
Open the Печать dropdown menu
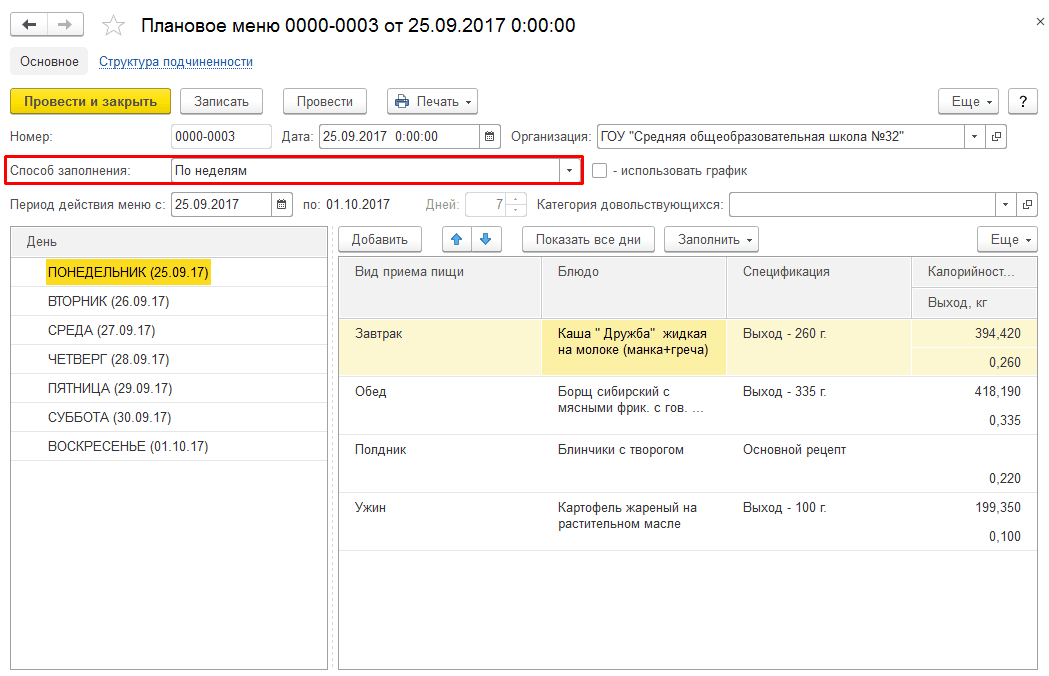pos(432,102)
